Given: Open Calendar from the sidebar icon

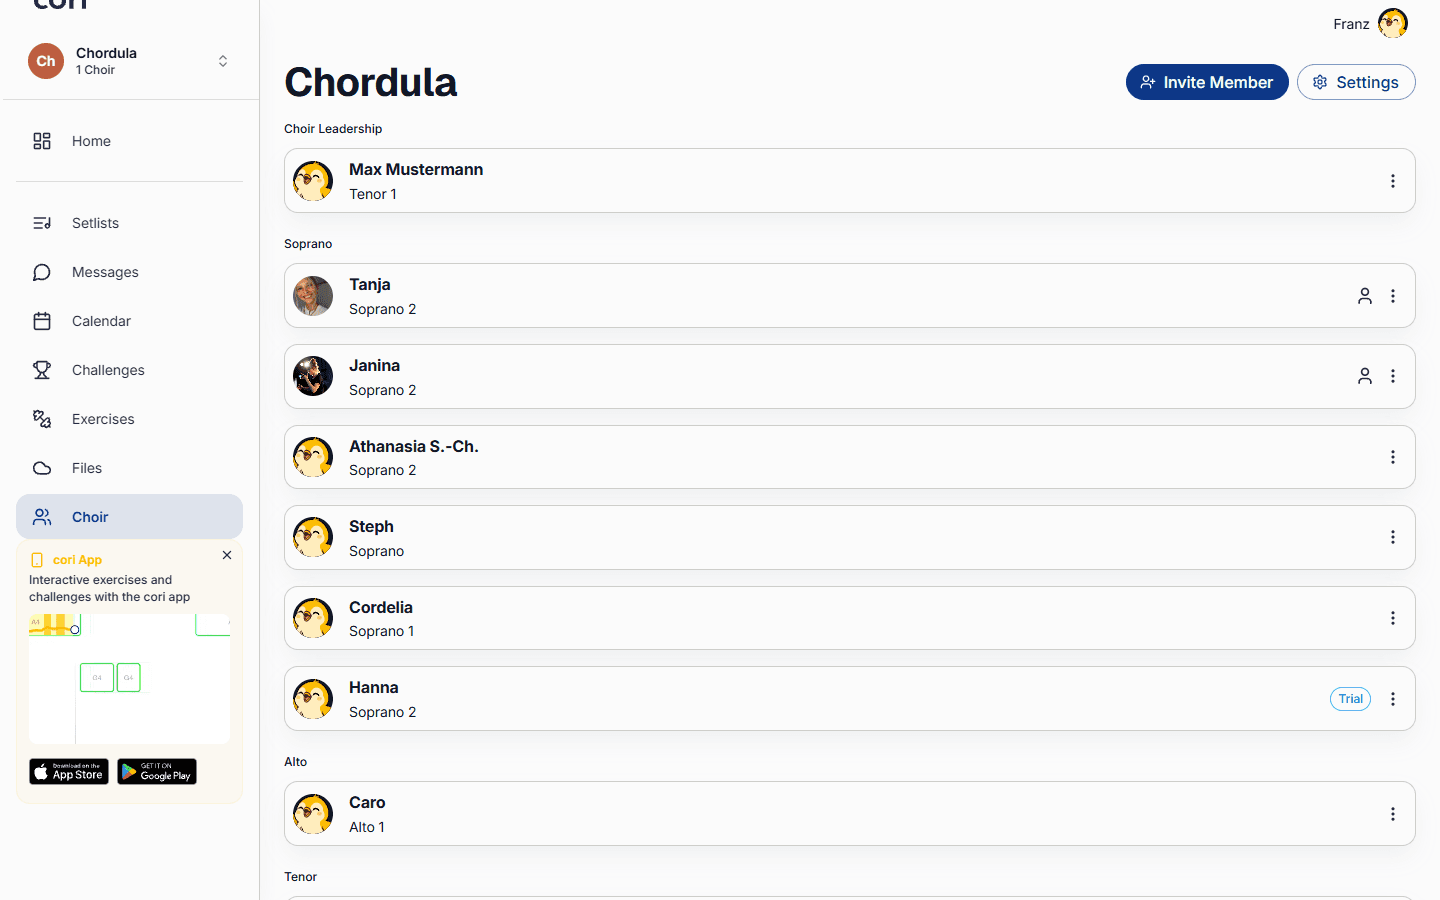Looking at the screenshot, I should pyautogui.click(x=42, y=321).
